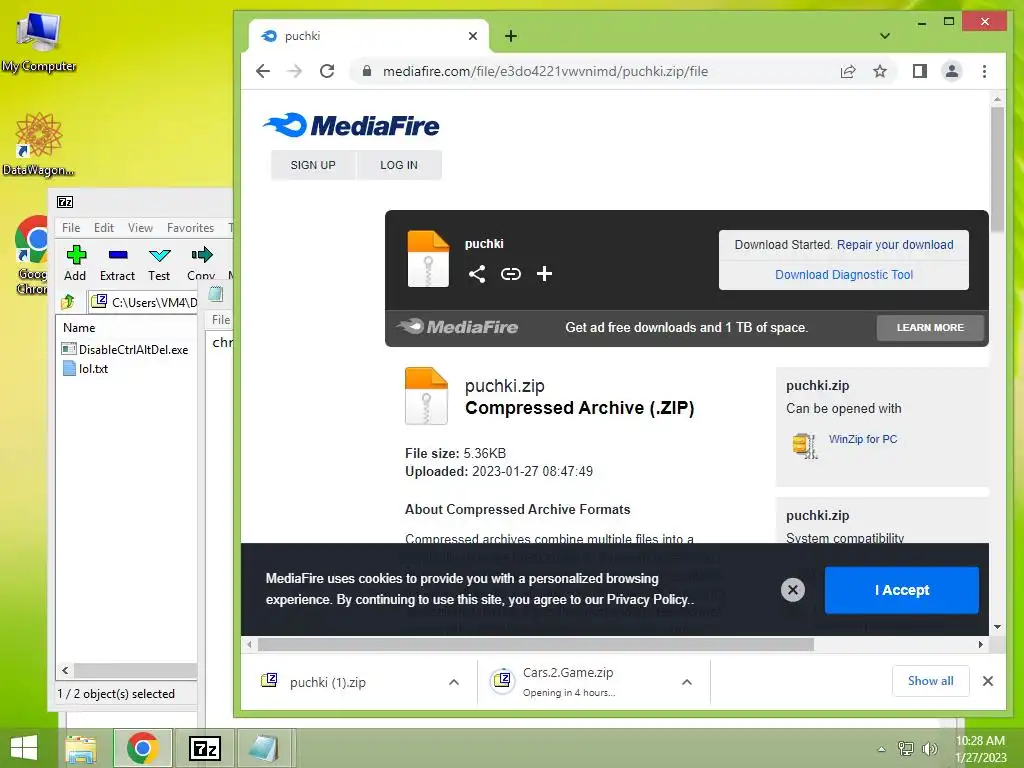
Task: Open DataWagon desktop shortcut
Action: coord(38,144)
